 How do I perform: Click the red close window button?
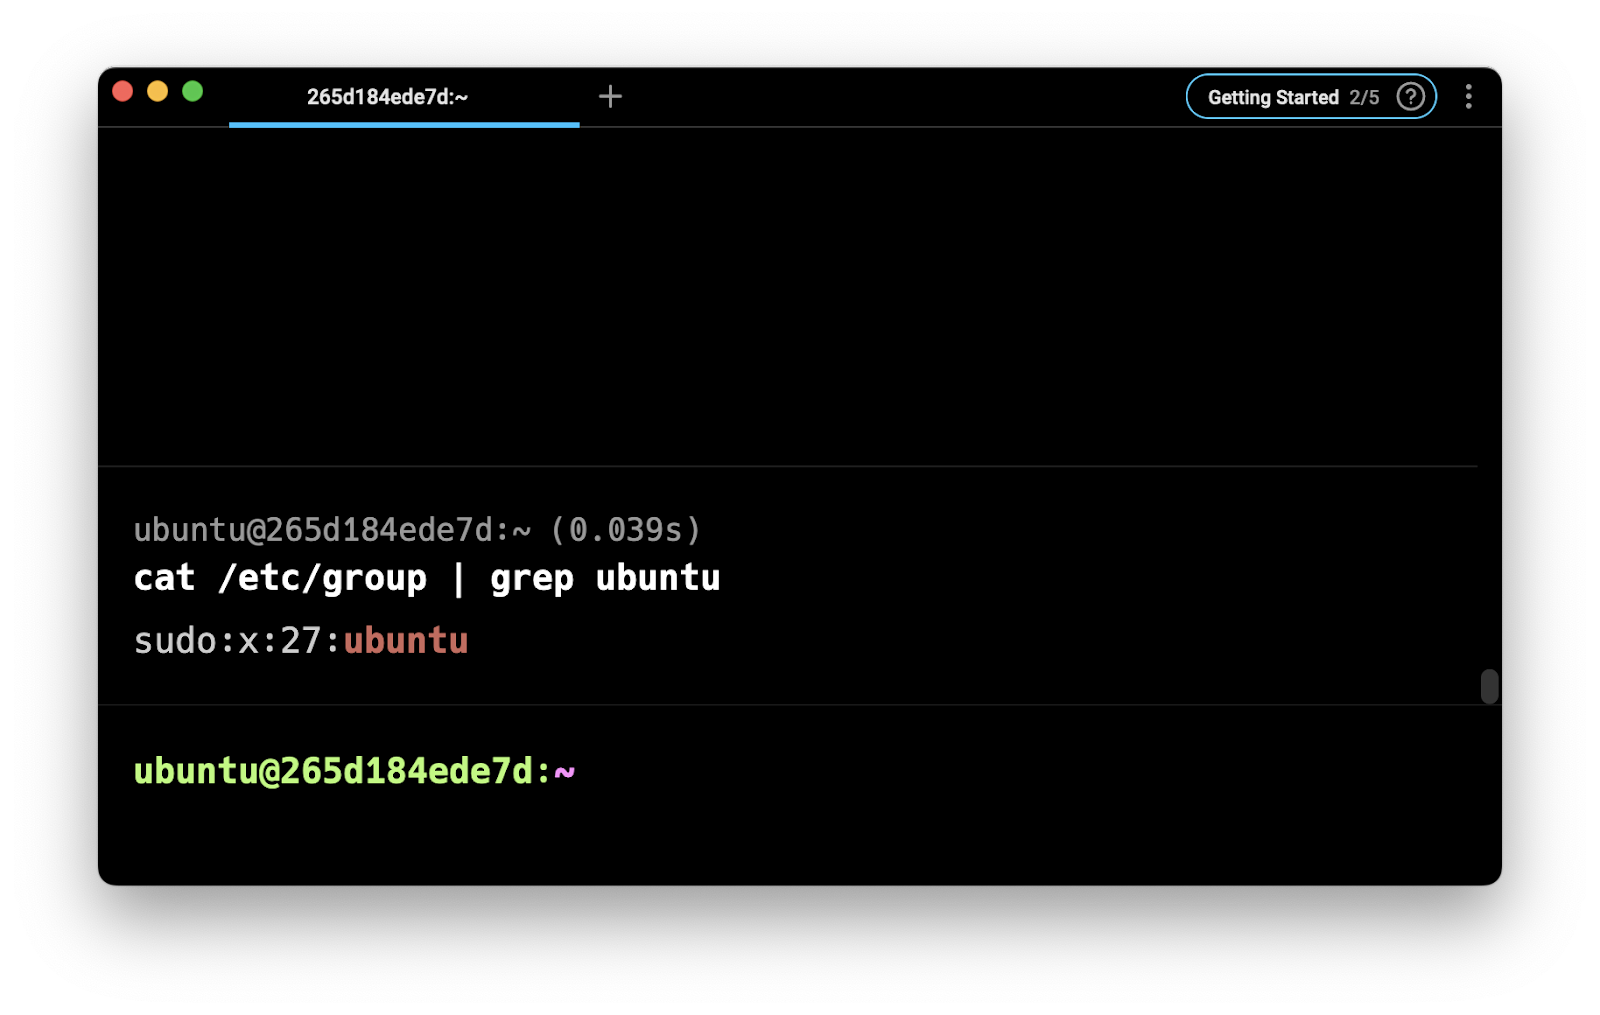[x=123, y=92]
